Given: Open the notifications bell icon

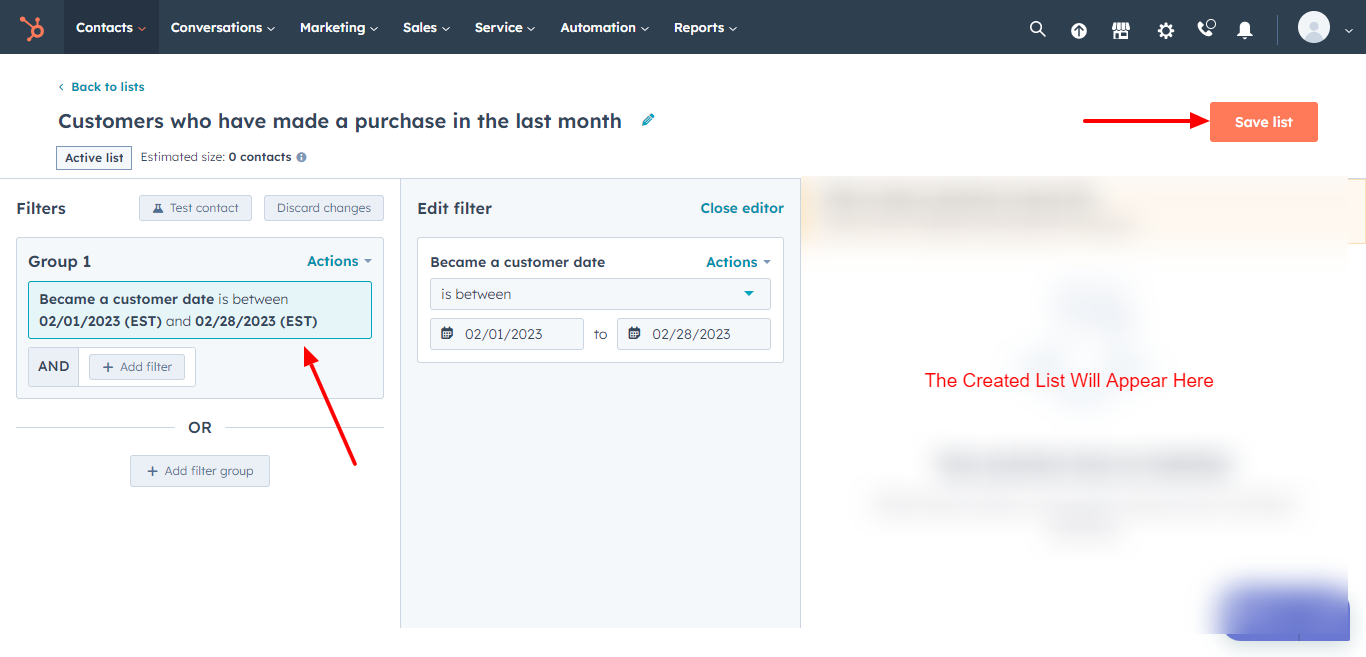Looking at the screenshot, I should [1244, 31].
